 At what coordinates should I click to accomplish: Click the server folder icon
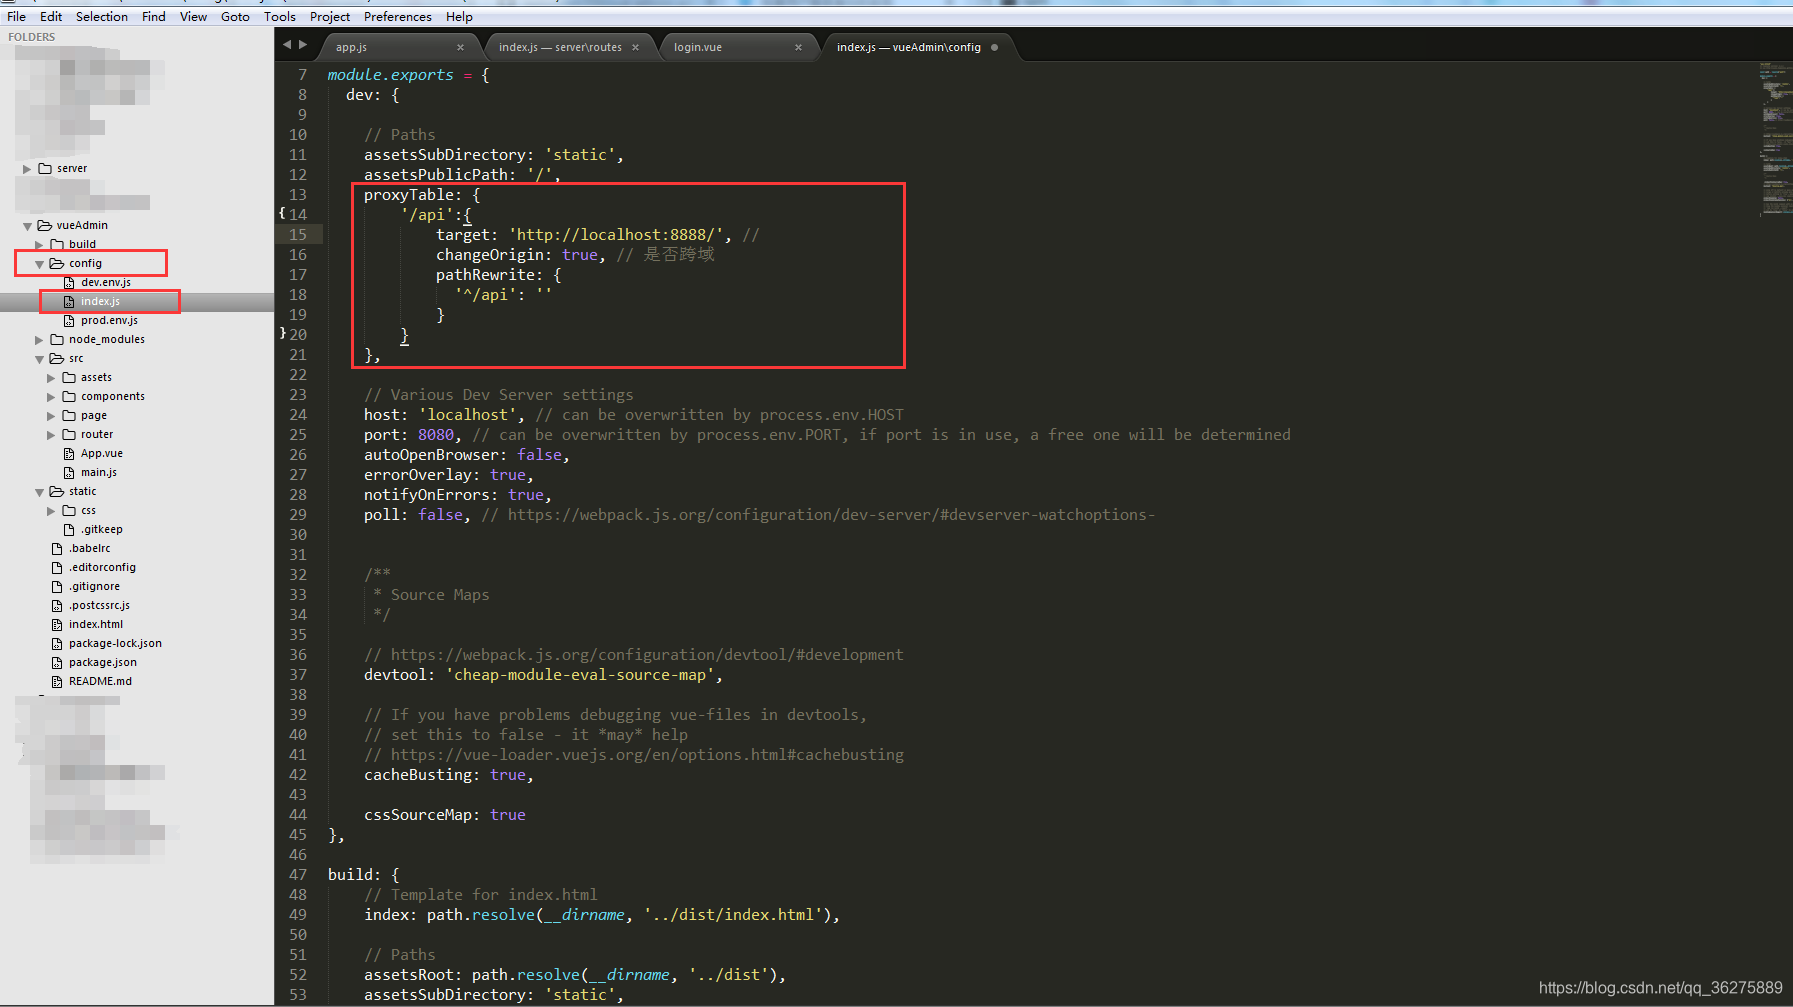(45, 168)
